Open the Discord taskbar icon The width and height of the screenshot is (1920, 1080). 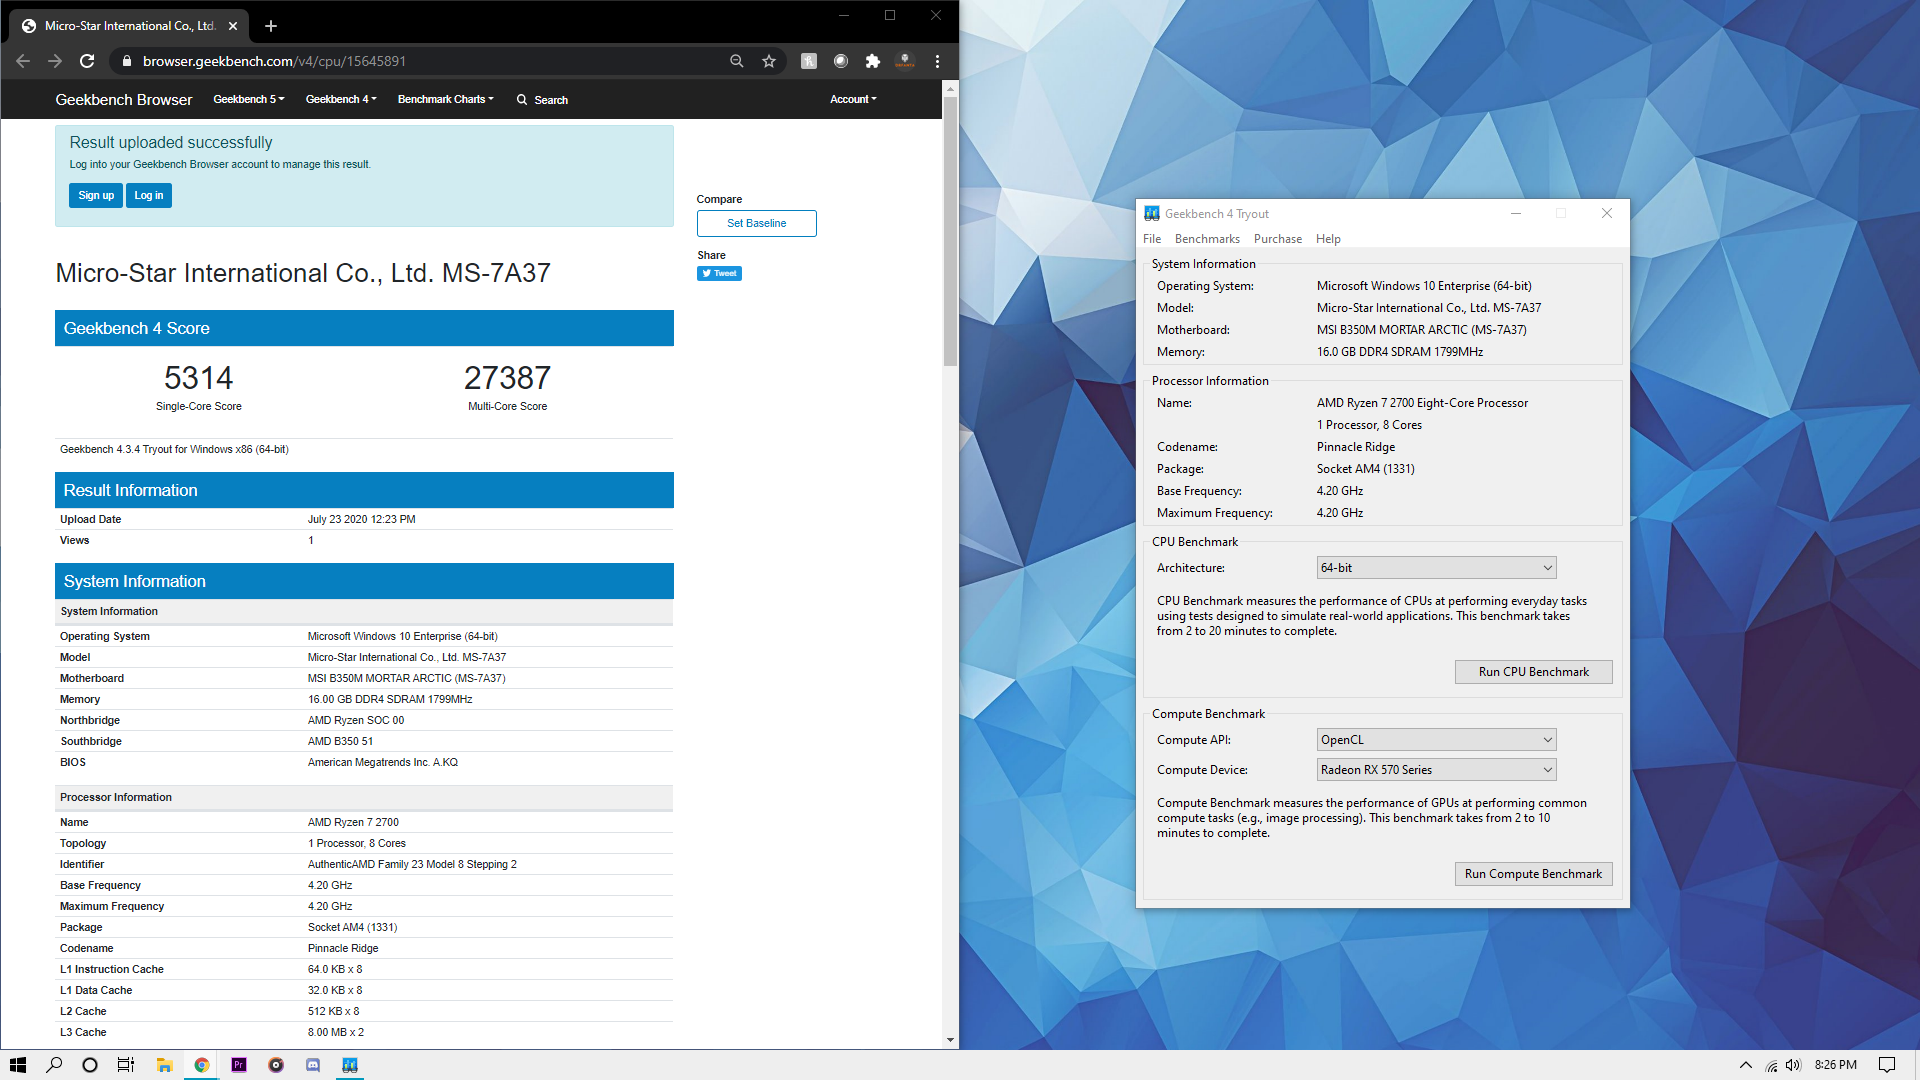pyautogui.click(x=313, y=1065)
